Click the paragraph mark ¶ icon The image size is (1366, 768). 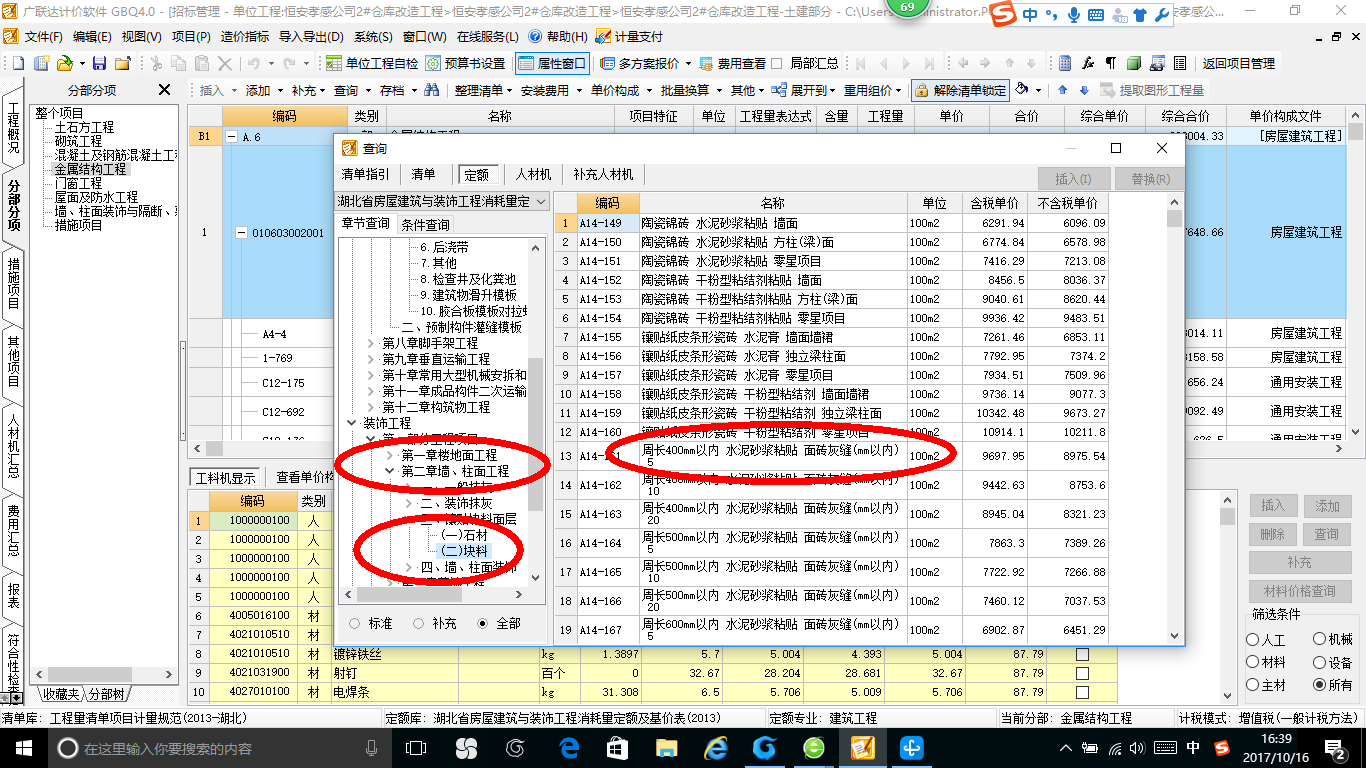tap(1110, 63)
